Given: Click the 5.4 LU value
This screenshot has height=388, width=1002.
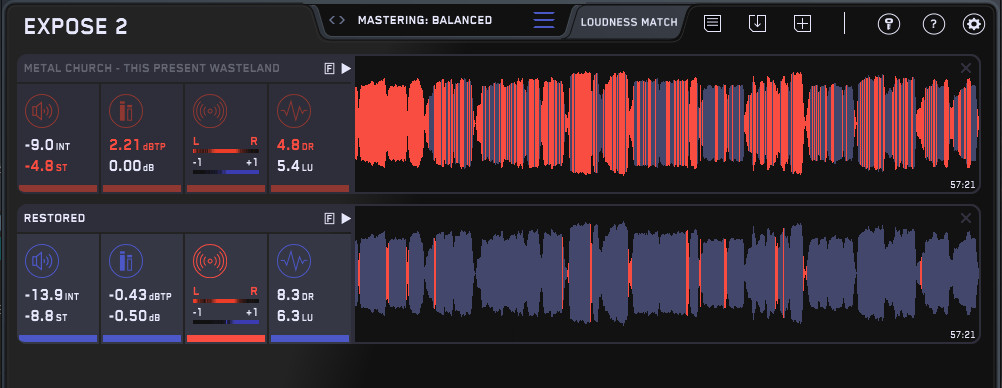Looking at the screenshot, I should click(295, 167).
